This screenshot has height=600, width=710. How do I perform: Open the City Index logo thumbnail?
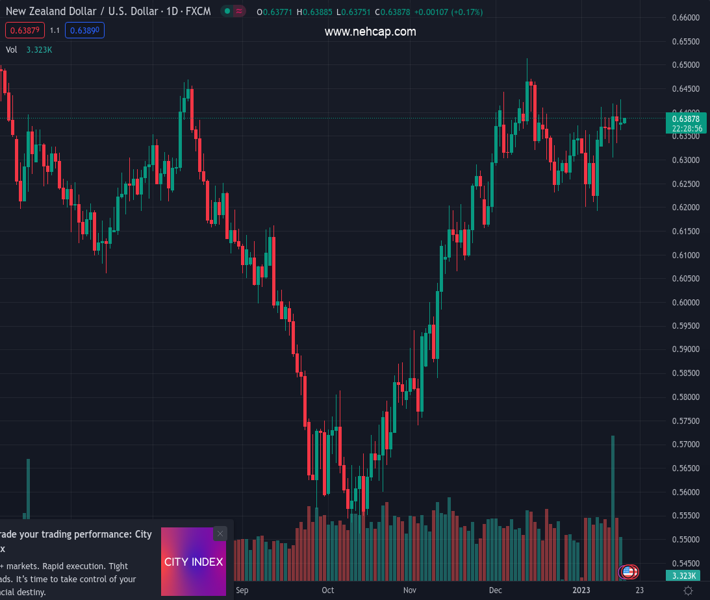click(193, 562)
